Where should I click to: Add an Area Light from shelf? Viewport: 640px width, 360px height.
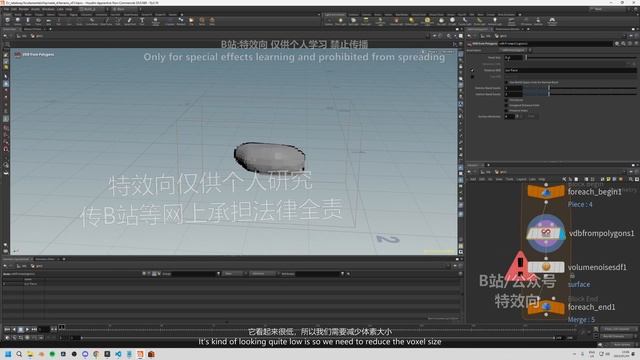pos(366,21)
